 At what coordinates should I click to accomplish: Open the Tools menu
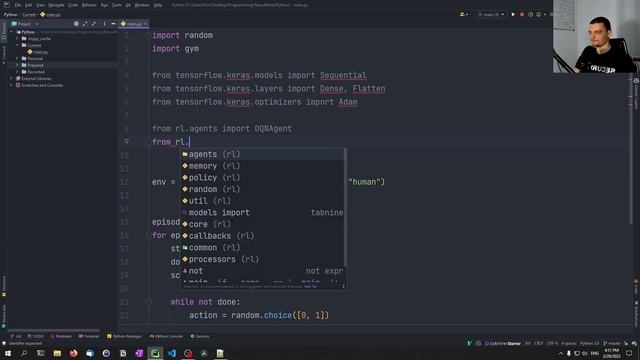[117, 5]
